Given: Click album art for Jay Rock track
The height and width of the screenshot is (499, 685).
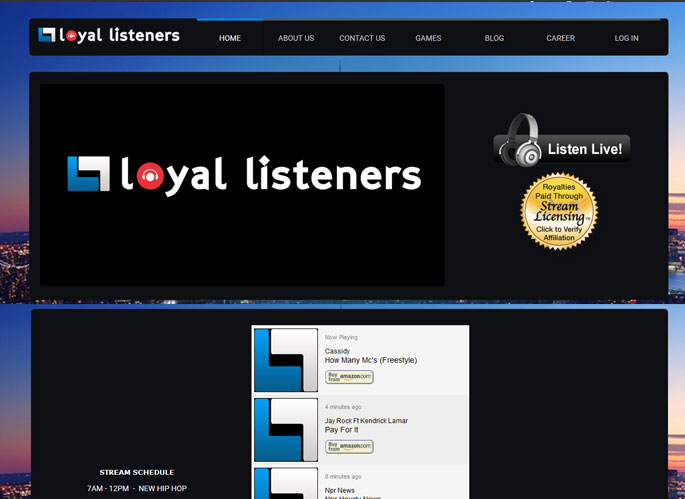Looking at the screenshot, I should (286, 430).
